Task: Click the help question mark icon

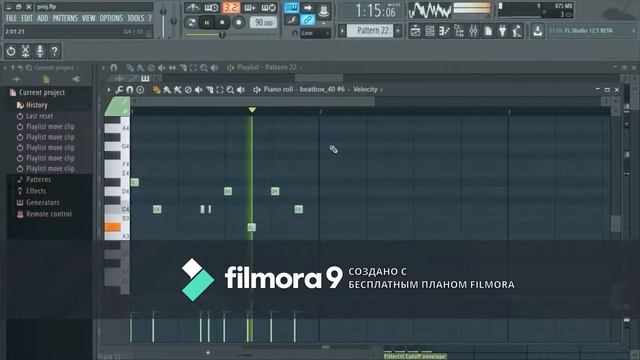Action: pyautogui.click(x=54, y=51)
